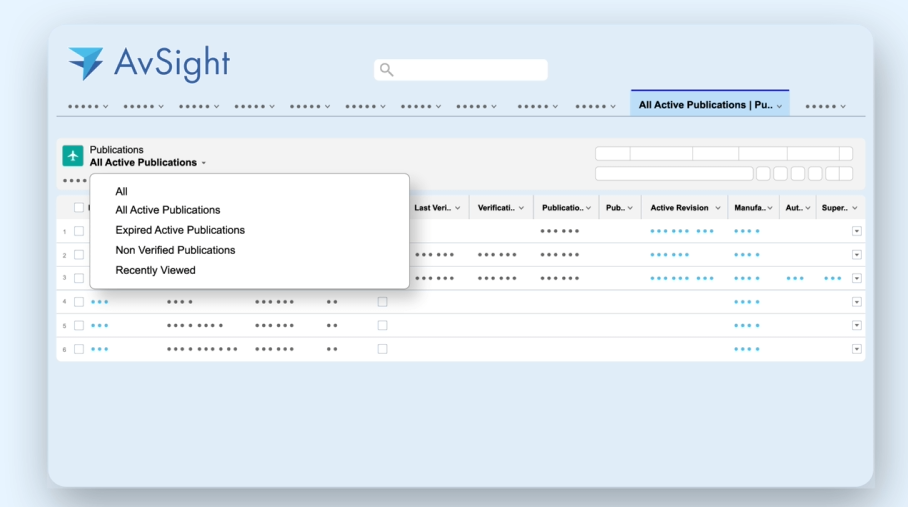Open row 1 actions arrow
This screenshot has width=908, height=507.
coord(856,231)
